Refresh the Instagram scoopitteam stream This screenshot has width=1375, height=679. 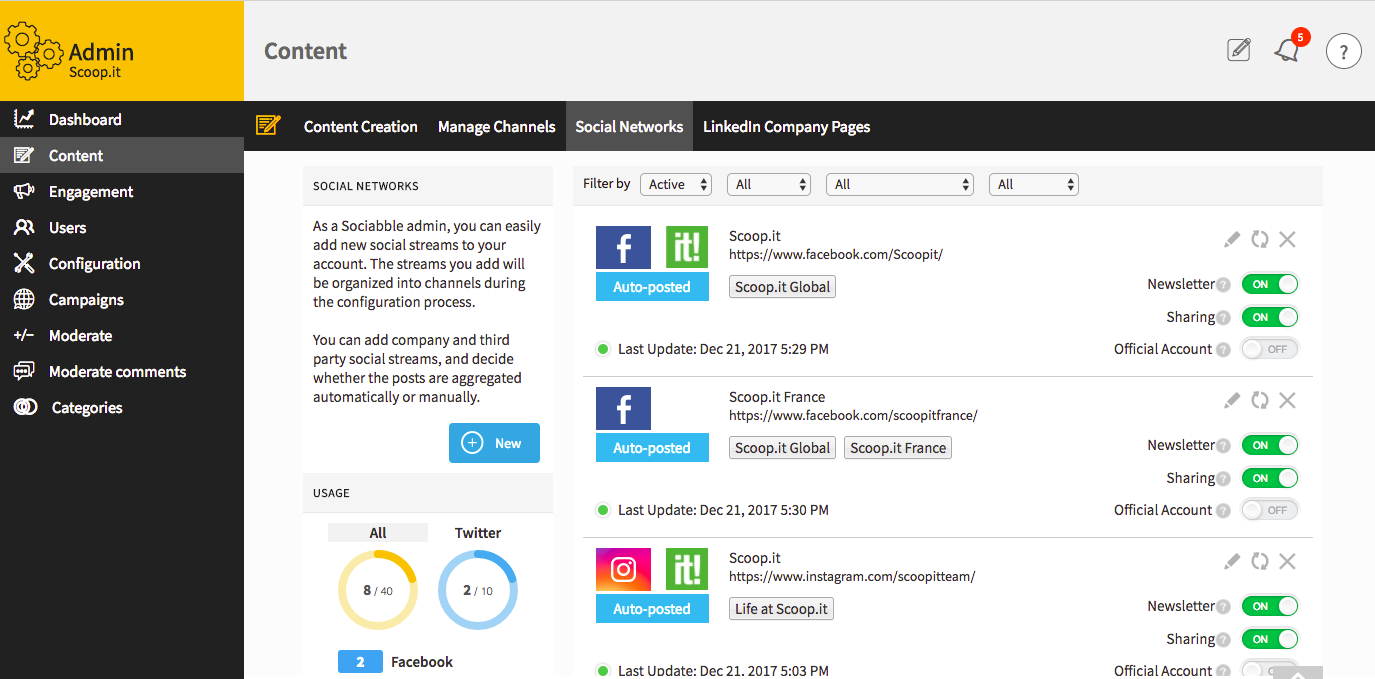coord(1260,561)
